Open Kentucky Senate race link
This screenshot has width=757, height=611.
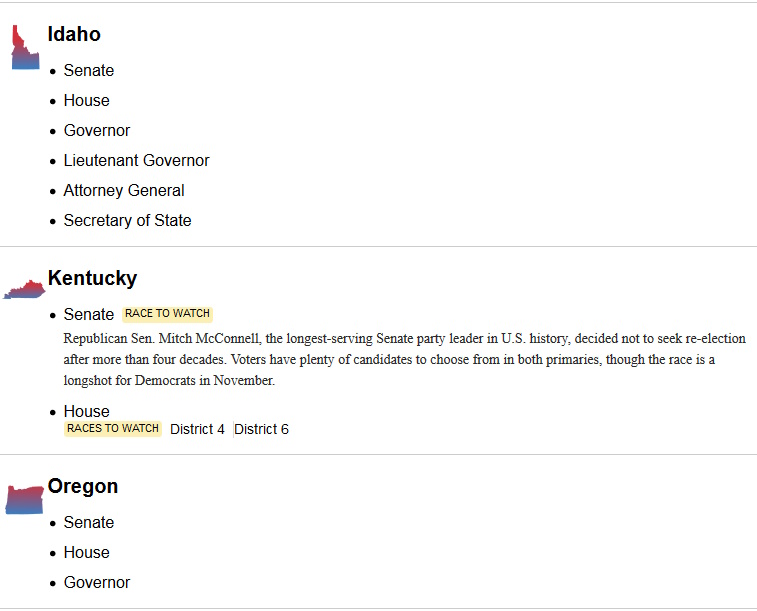click(x=89, y=314)
